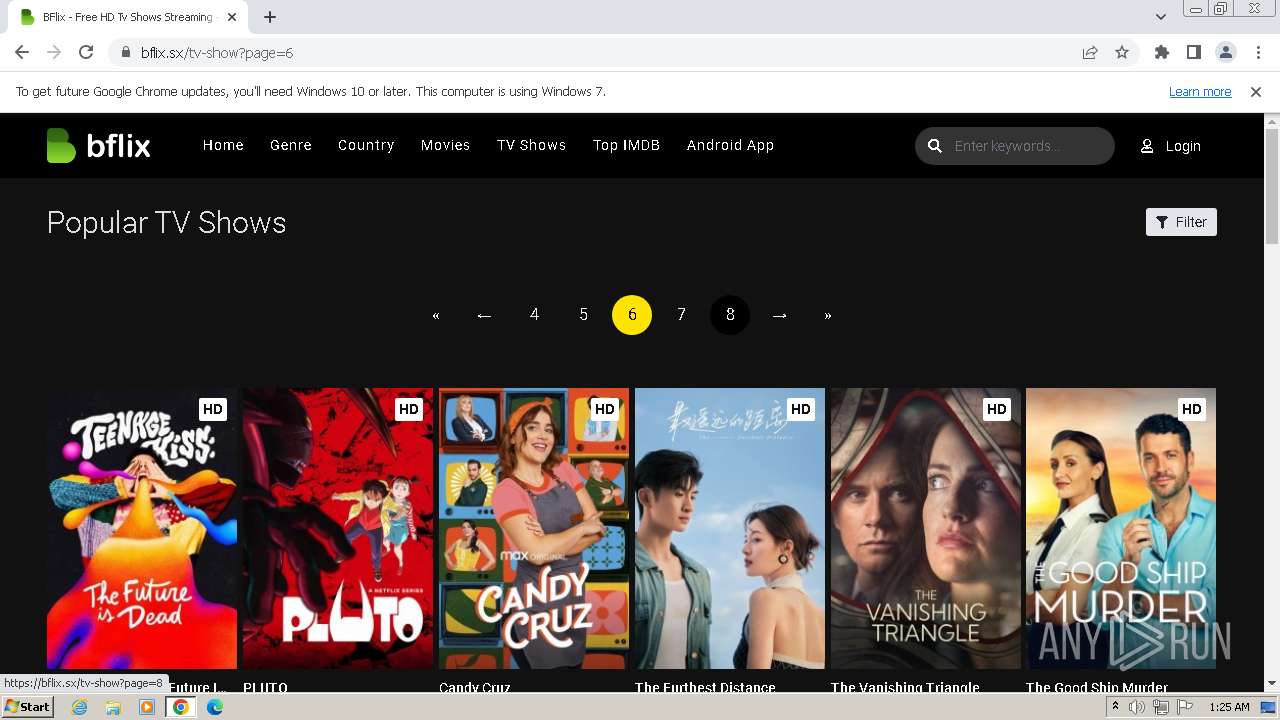Open the Chrome profile avatar
The image size is (1280, 720).
click(x=1226, y=53)
